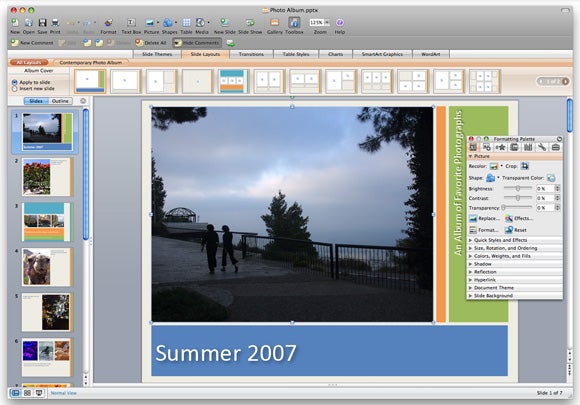The image size is (580, 405).
Task: Open the Scrapbook tab in Formatting Palette
Action: point(514,148)
